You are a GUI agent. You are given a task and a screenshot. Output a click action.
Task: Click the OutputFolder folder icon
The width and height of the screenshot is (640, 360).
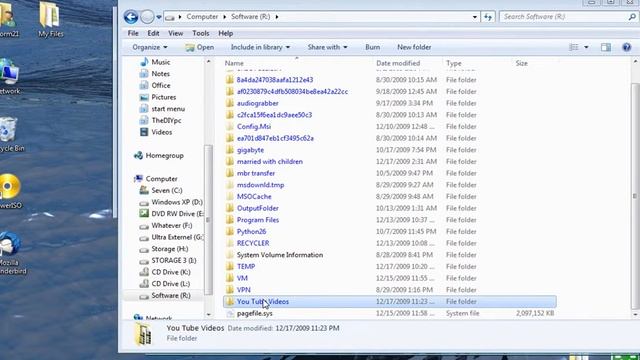pyautogui.click(x=230, y=208)
